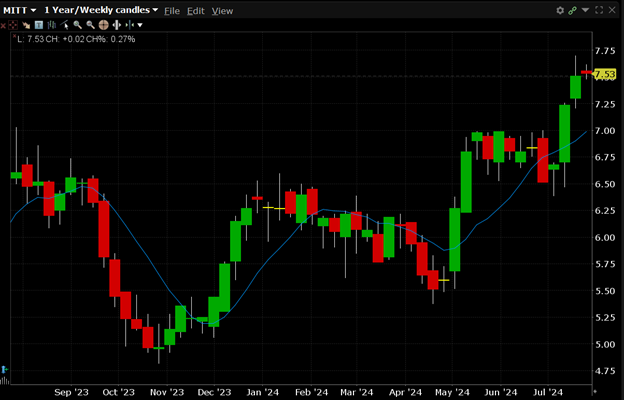Click the red X remove icon in toolbar

coord(3,25)
